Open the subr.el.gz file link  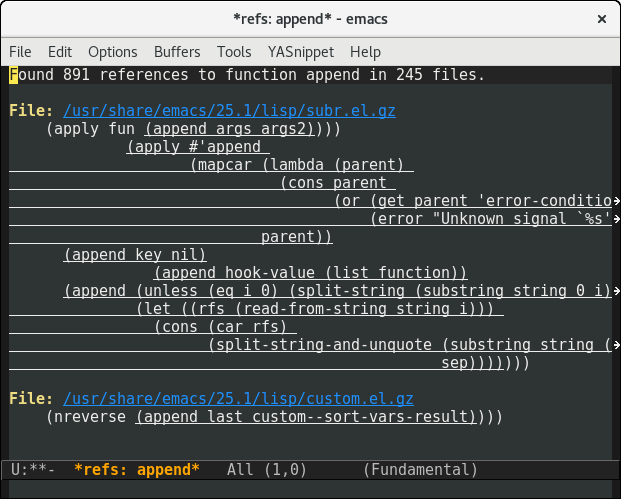[229, 110]
